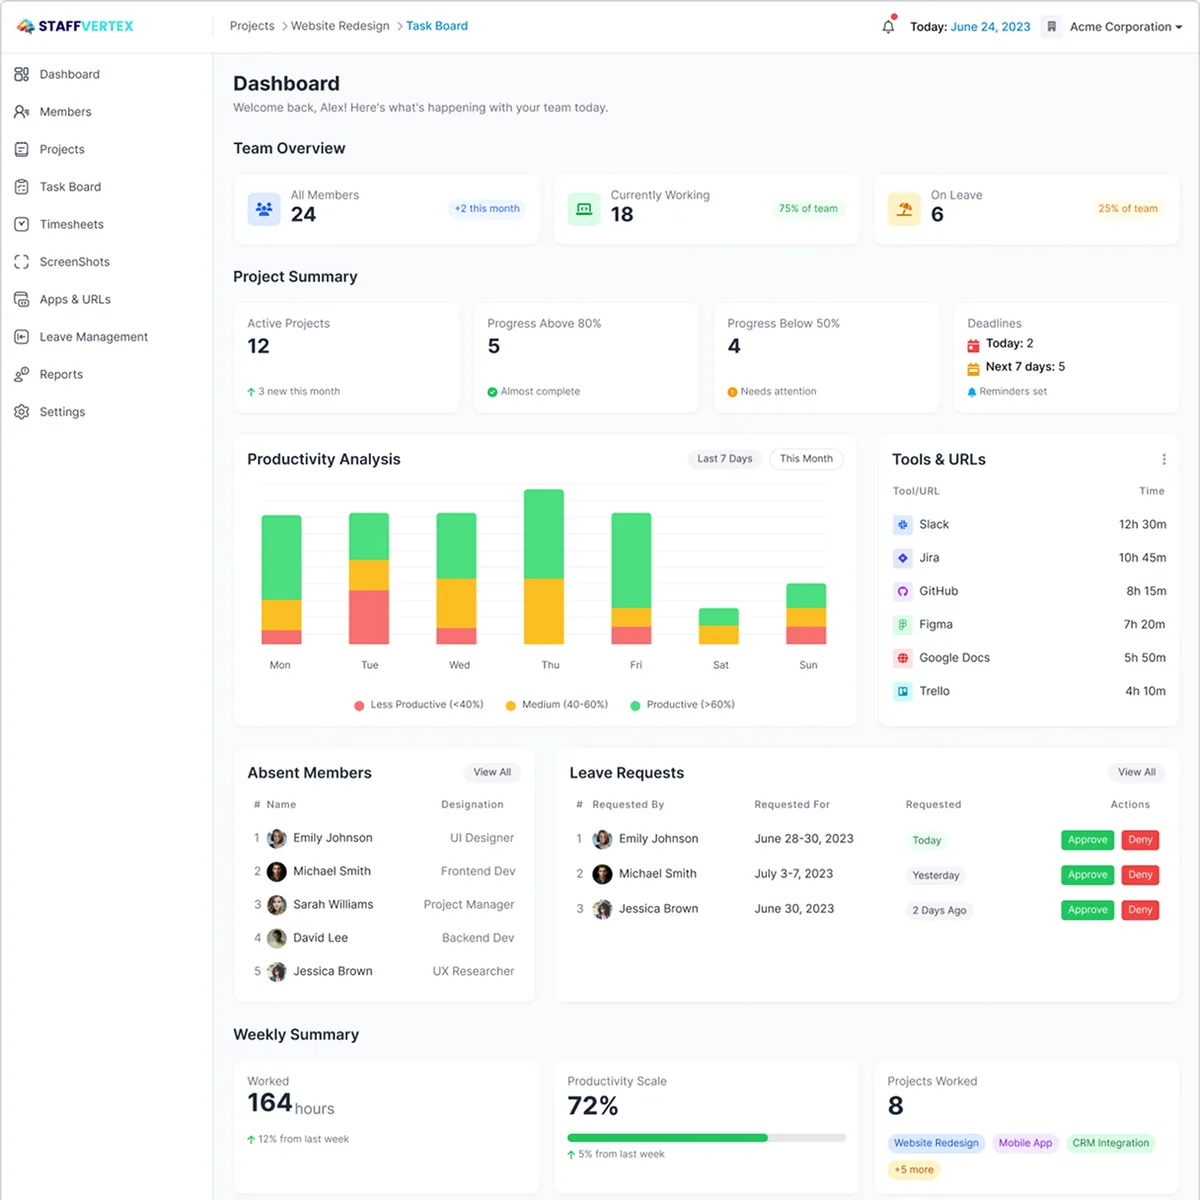Deny Jessica Brown's leave request
This screenshot has height=1200, width=1200.
click(x=1140, y=910)
